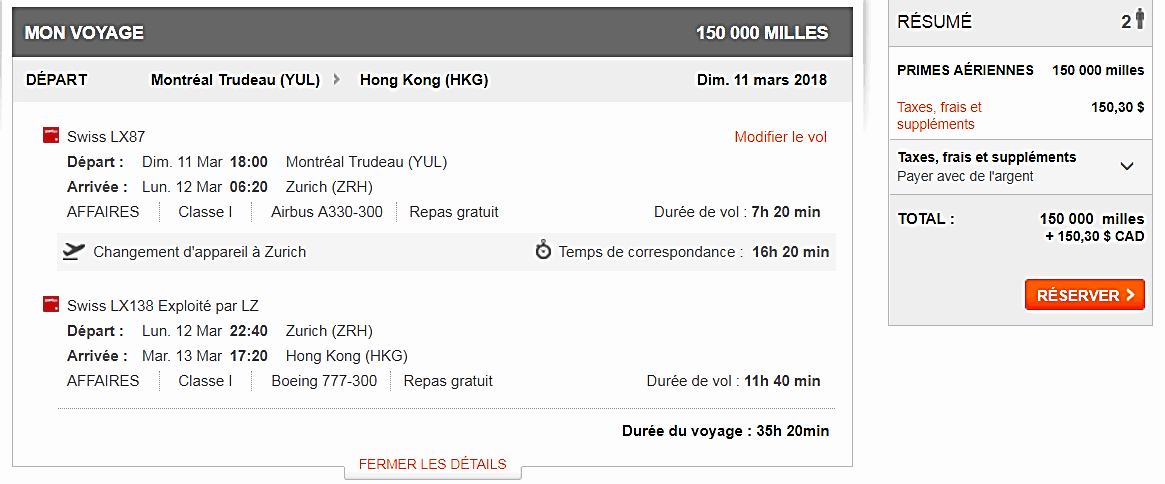The width and height of the screenshot is (1165, 484).
Task: Click the Dim. 11 mars 2018 departure date
Action: 761,80
